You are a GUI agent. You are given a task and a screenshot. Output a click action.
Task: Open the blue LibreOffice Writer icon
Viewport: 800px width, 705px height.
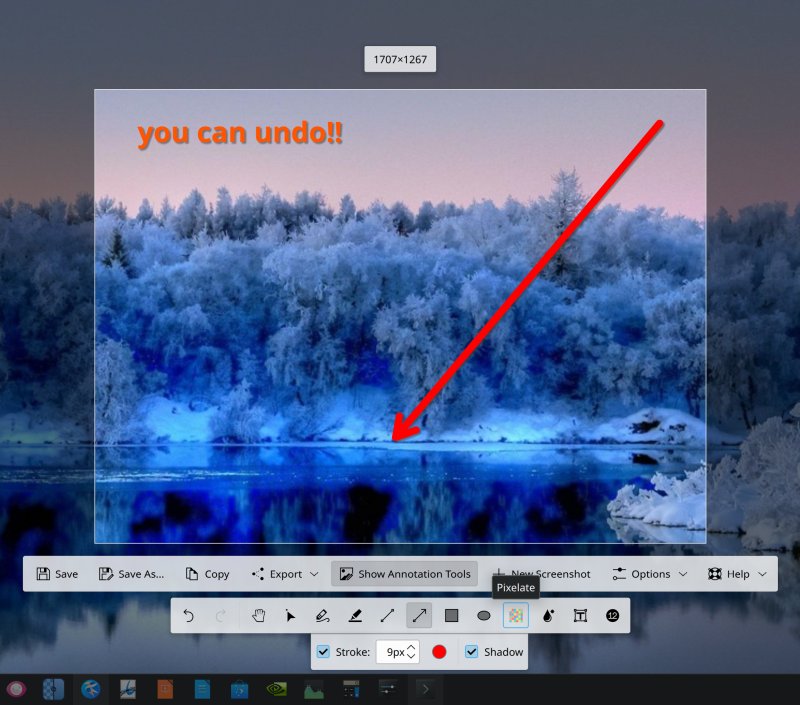pos(202,690)
